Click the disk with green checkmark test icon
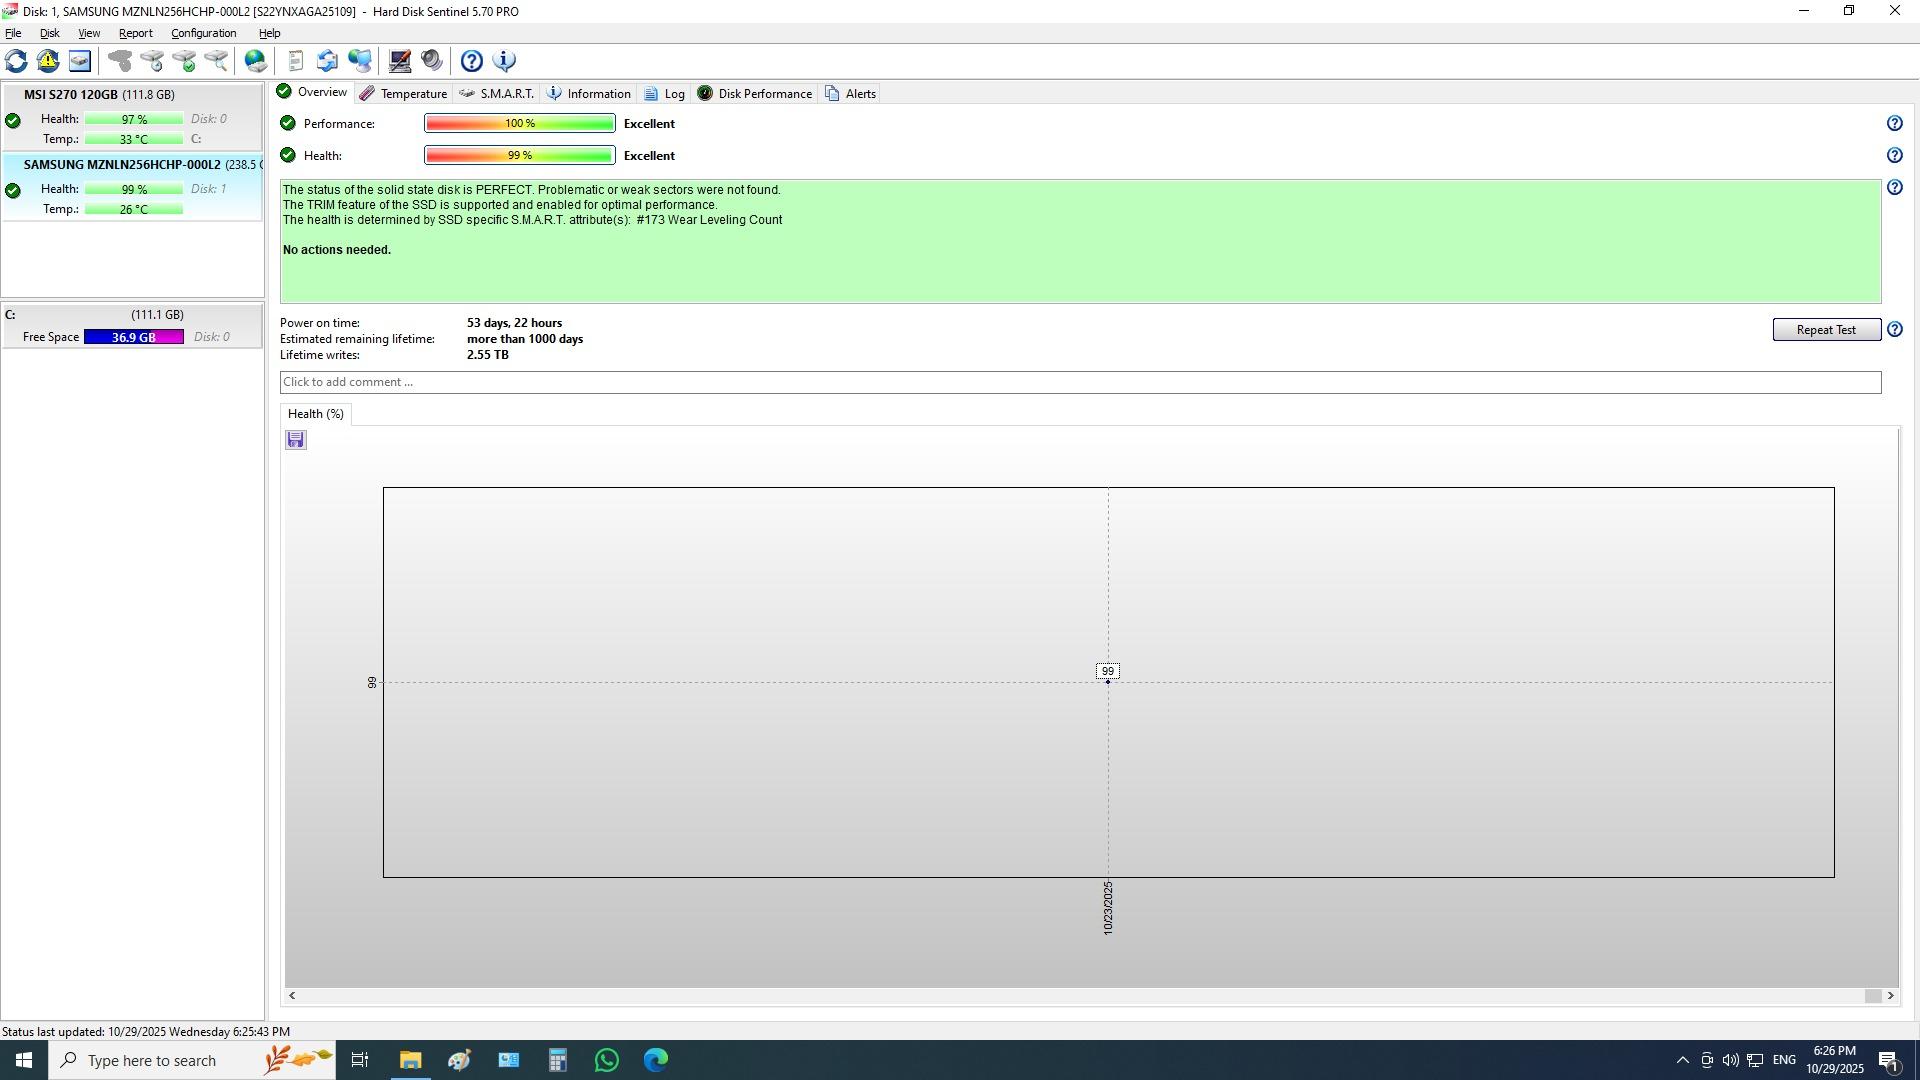 (184, 61)
